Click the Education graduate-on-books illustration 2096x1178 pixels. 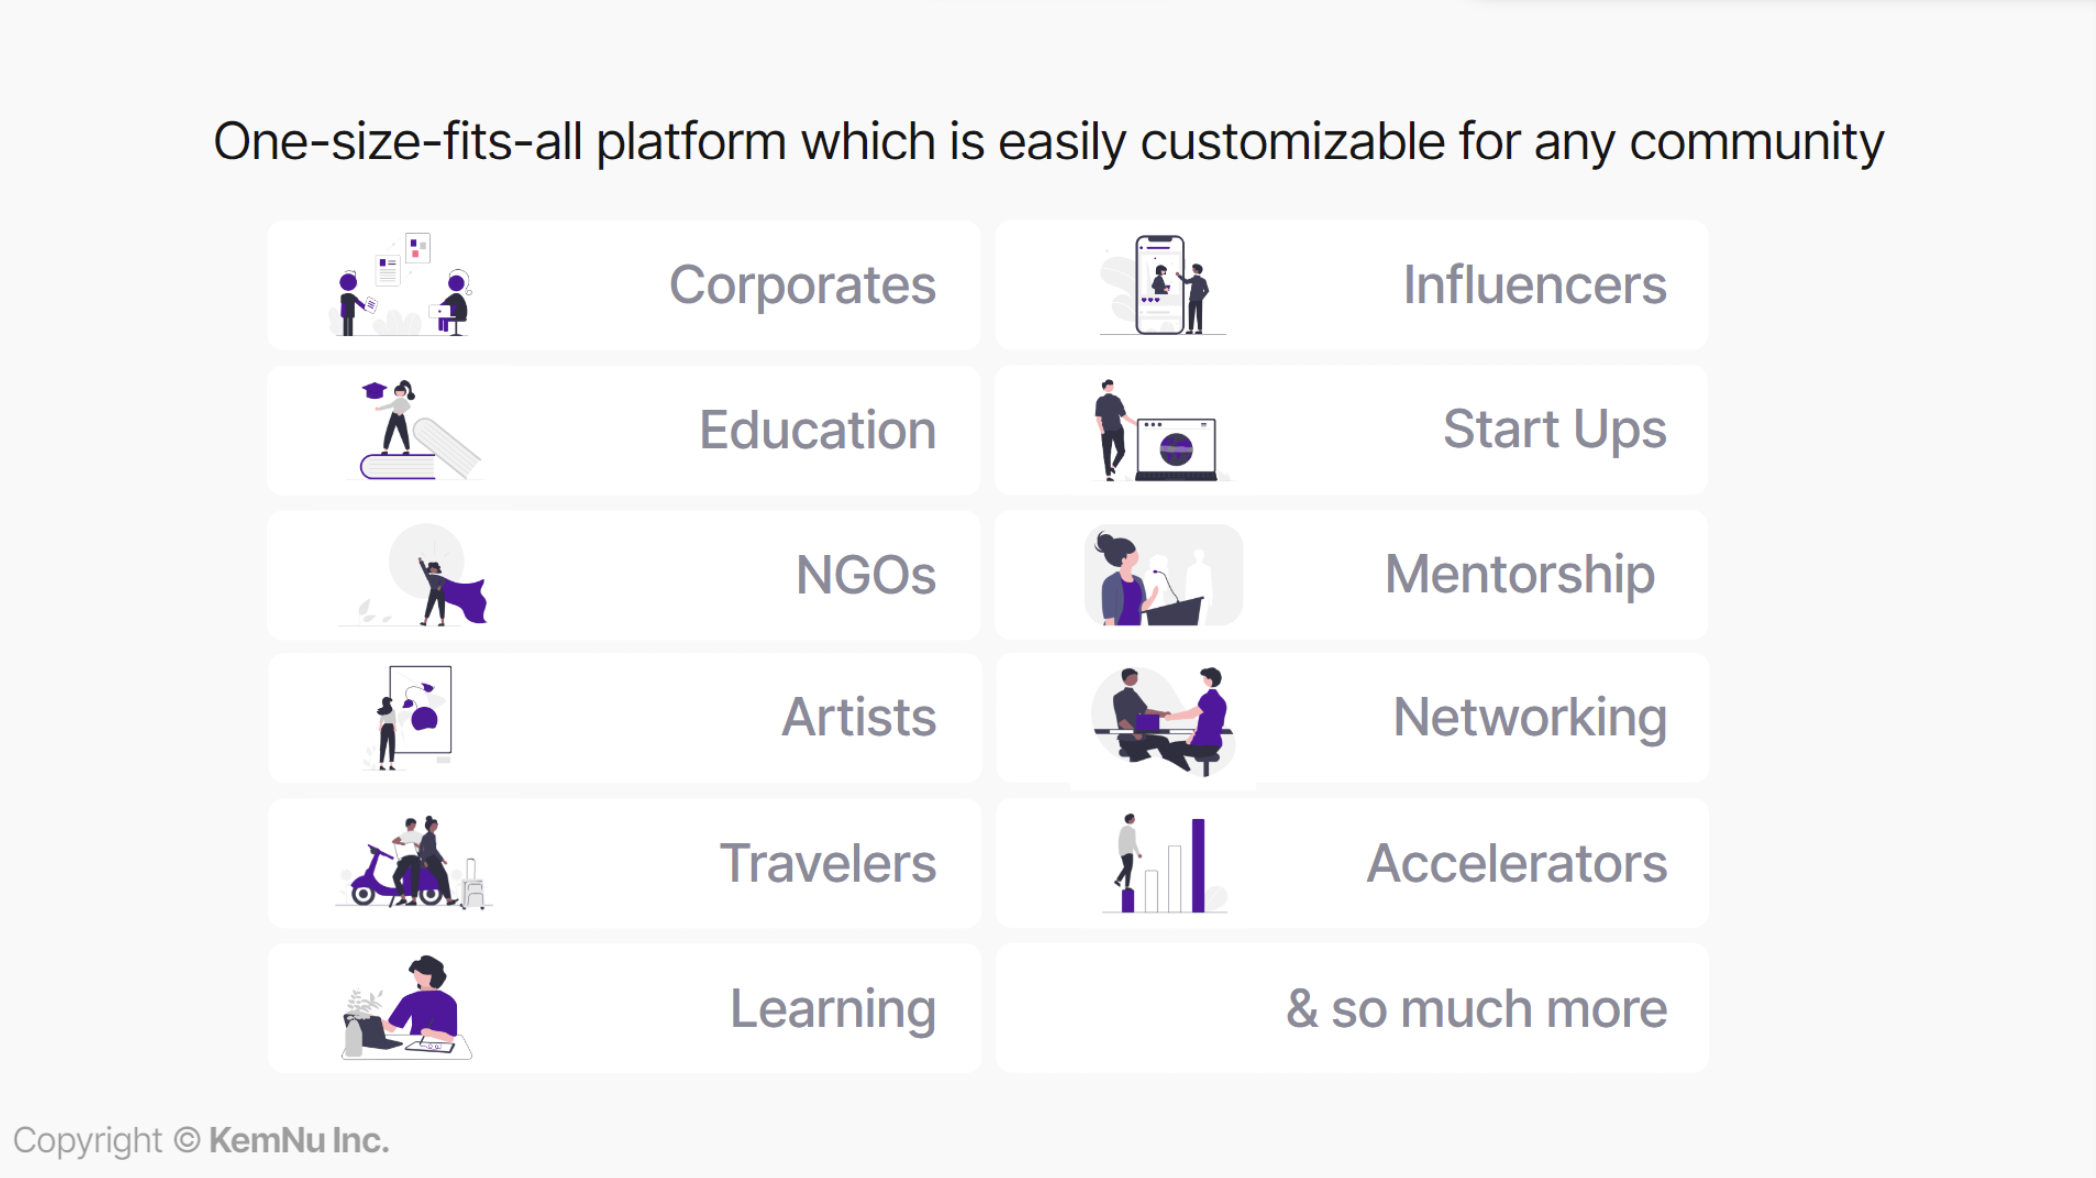click(414, 430)
